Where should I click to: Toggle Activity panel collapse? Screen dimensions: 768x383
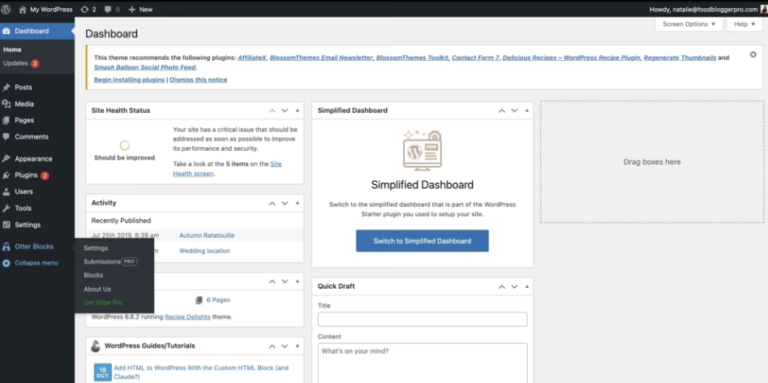click(297, 203)
